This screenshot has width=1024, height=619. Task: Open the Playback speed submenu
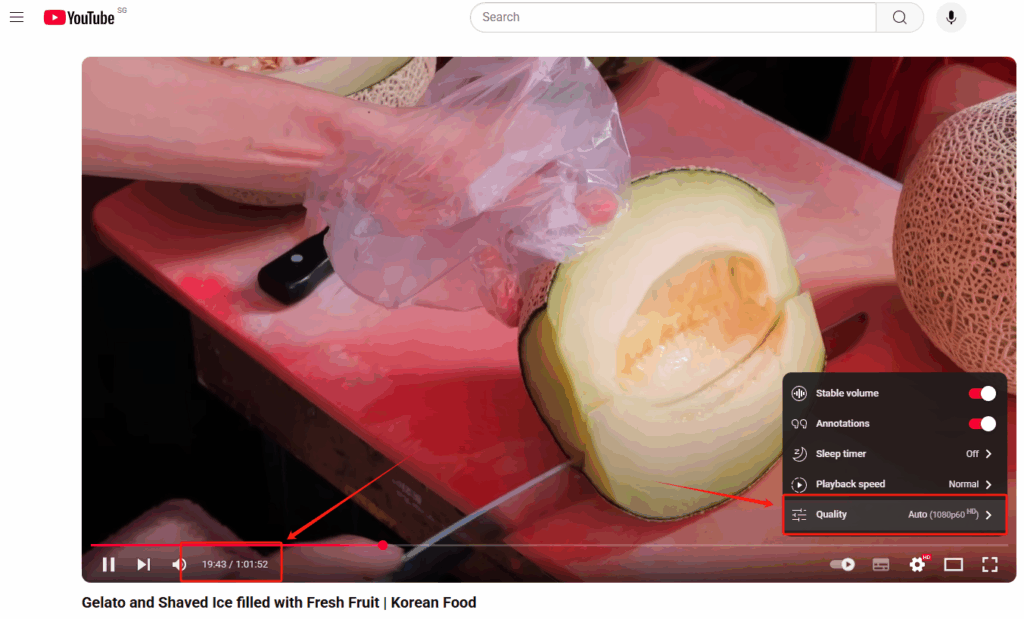pos(894,484)
